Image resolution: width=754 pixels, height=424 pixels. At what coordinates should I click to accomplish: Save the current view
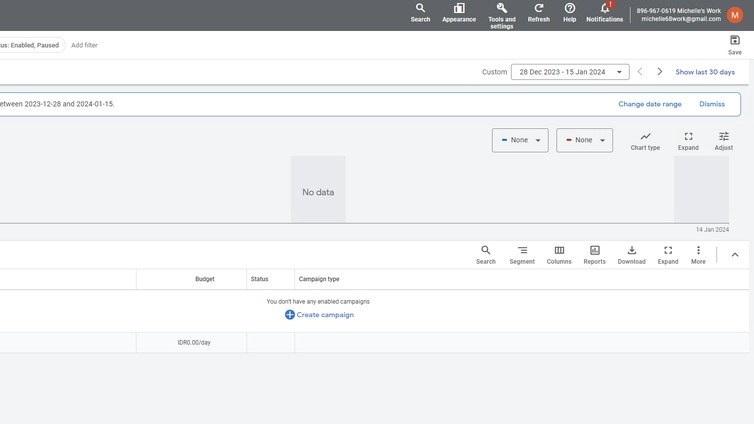click(x=734, y=45)
